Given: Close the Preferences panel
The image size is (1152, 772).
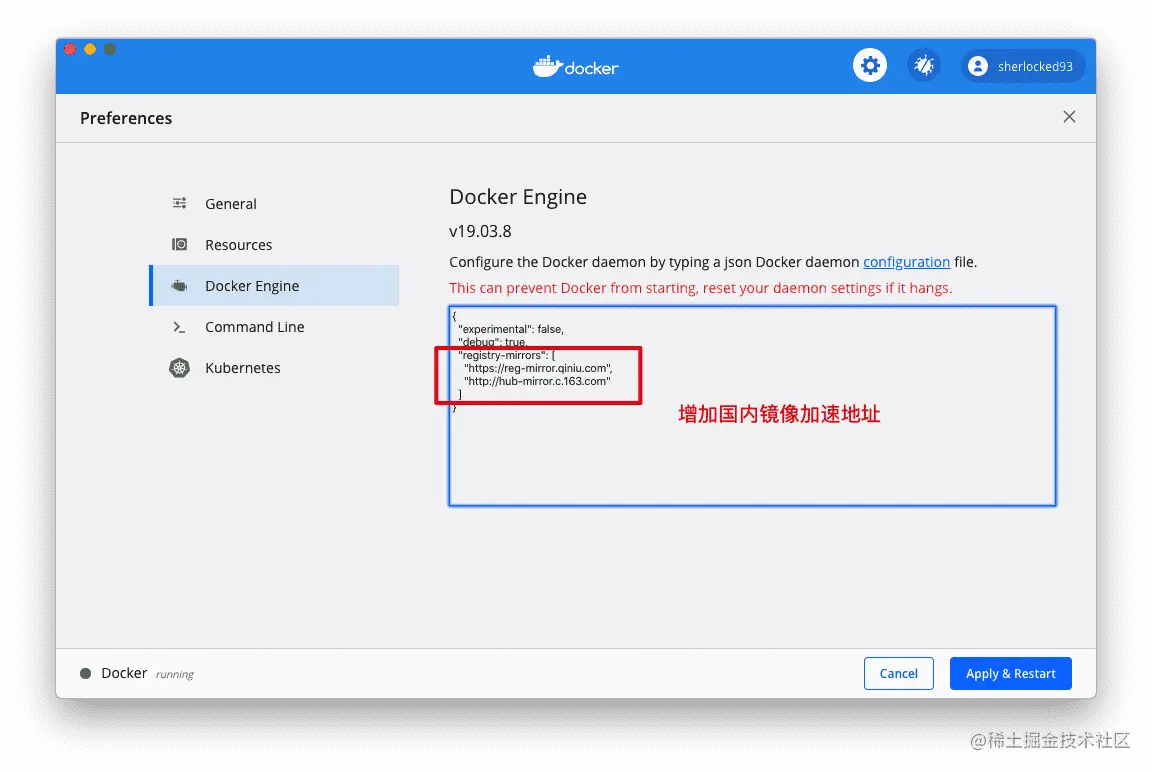Looking at the screenshot, I should click(1069, 117).
